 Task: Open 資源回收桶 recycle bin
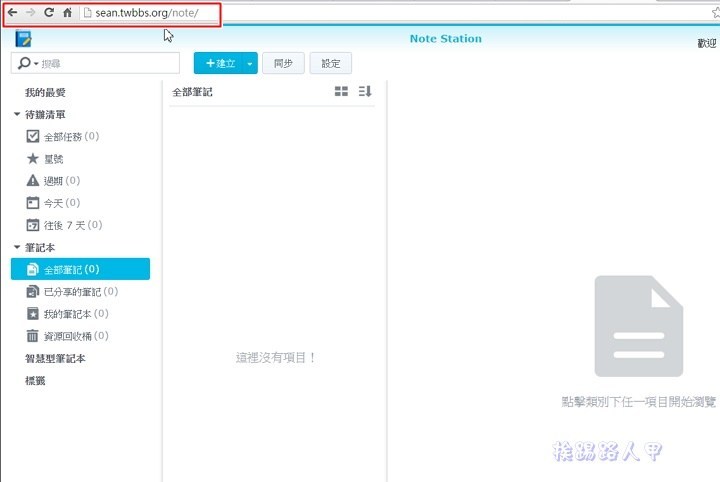67,336
